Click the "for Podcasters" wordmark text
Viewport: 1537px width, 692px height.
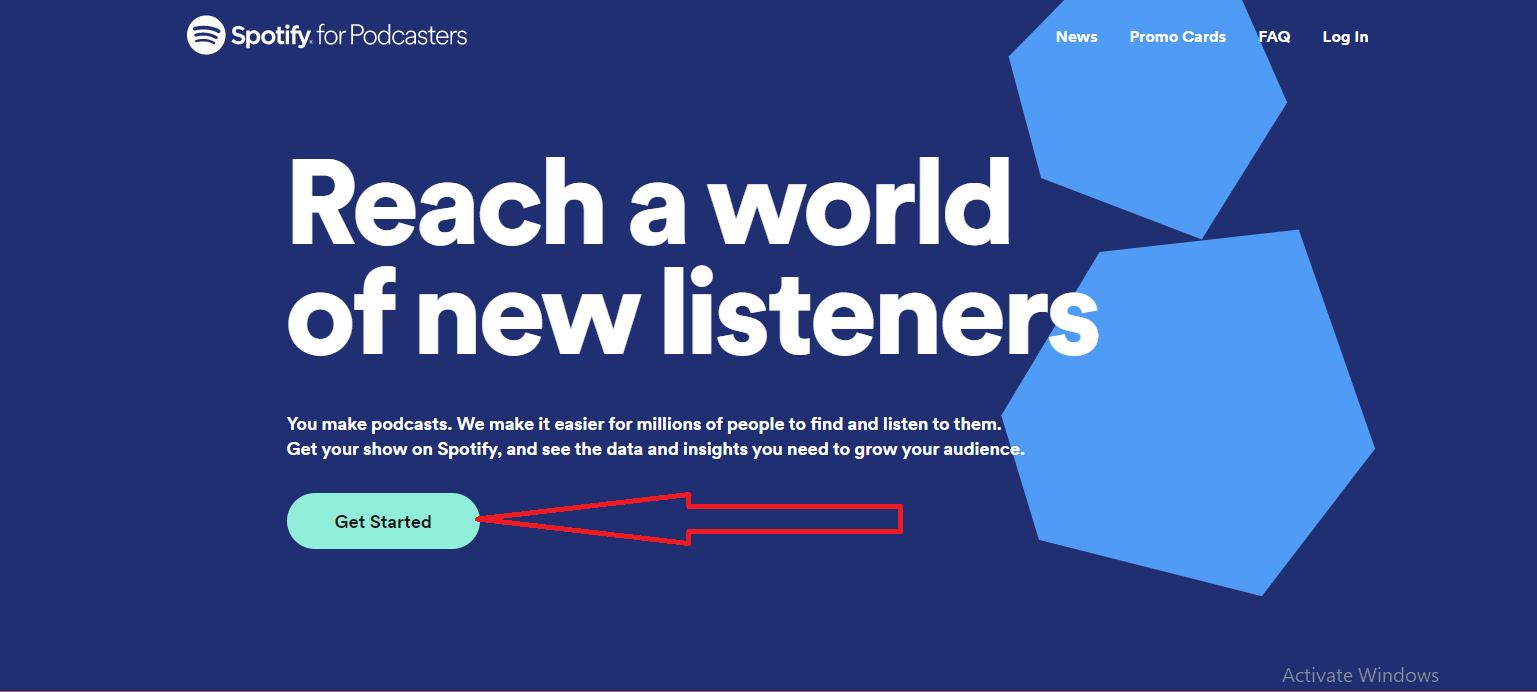click(391, 37)
